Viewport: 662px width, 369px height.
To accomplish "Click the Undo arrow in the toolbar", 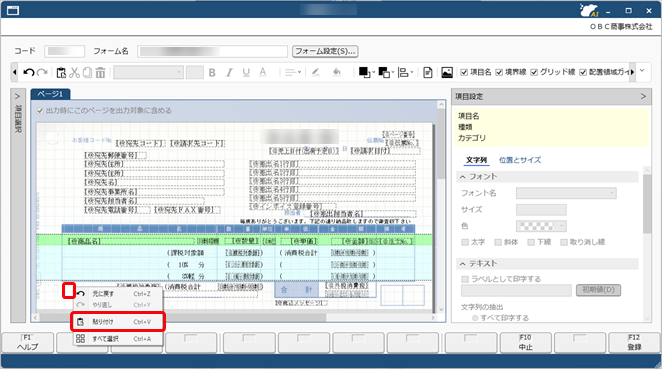I will tap(28, 73).
